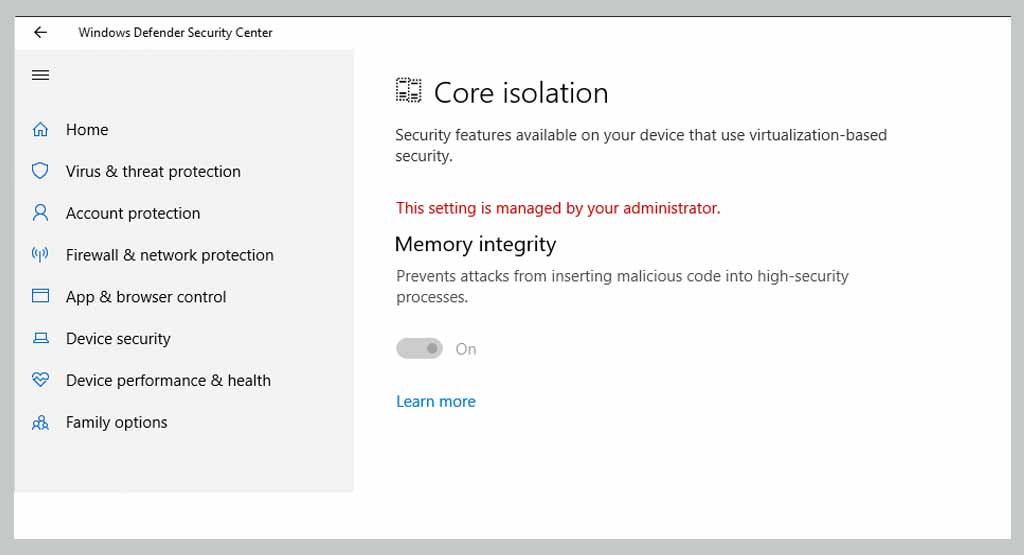Click the window icon for App & browser control
The height and width of the screenshot is (555, 1024).
point(40,296)
